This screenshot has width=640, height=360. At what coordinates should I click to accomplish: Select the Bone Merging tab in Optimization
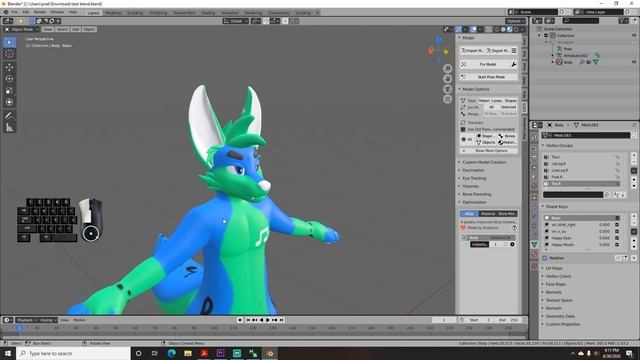(x=507, y=214)
